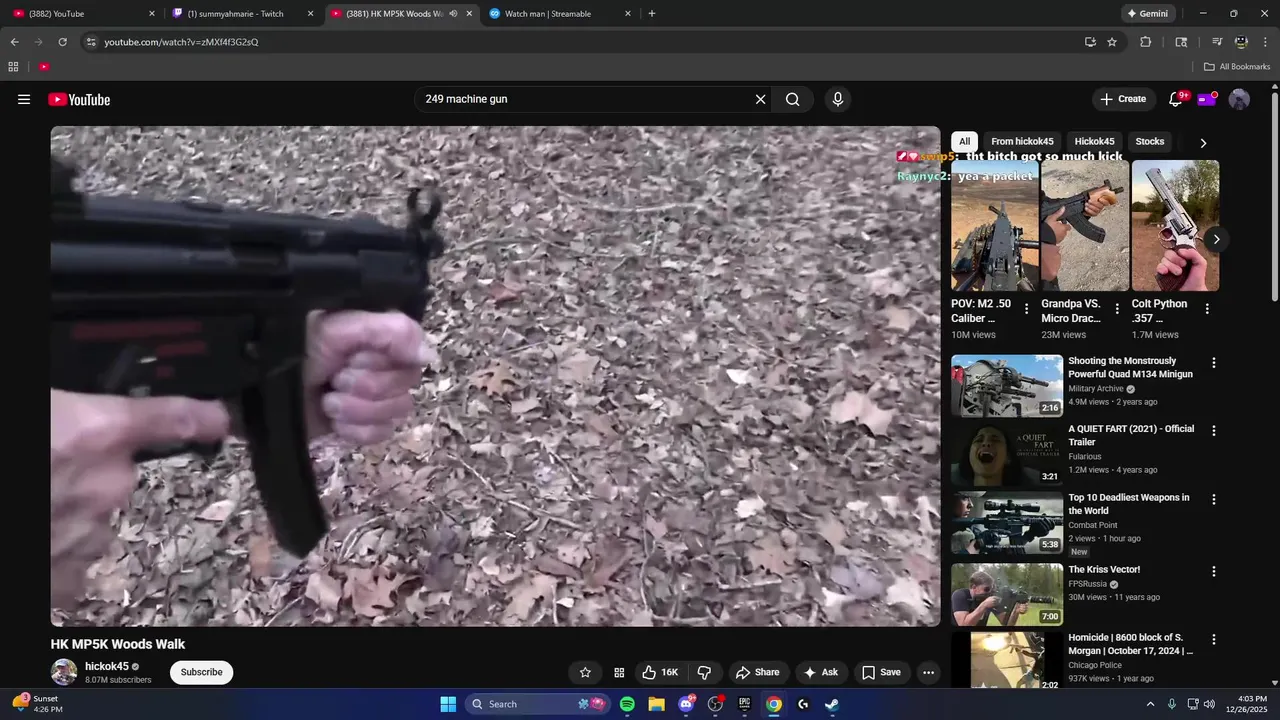The height and width of the screenshot is (720, 1280).
Task: Select the Hickok45 filter chip
Action: (1094, 141)
